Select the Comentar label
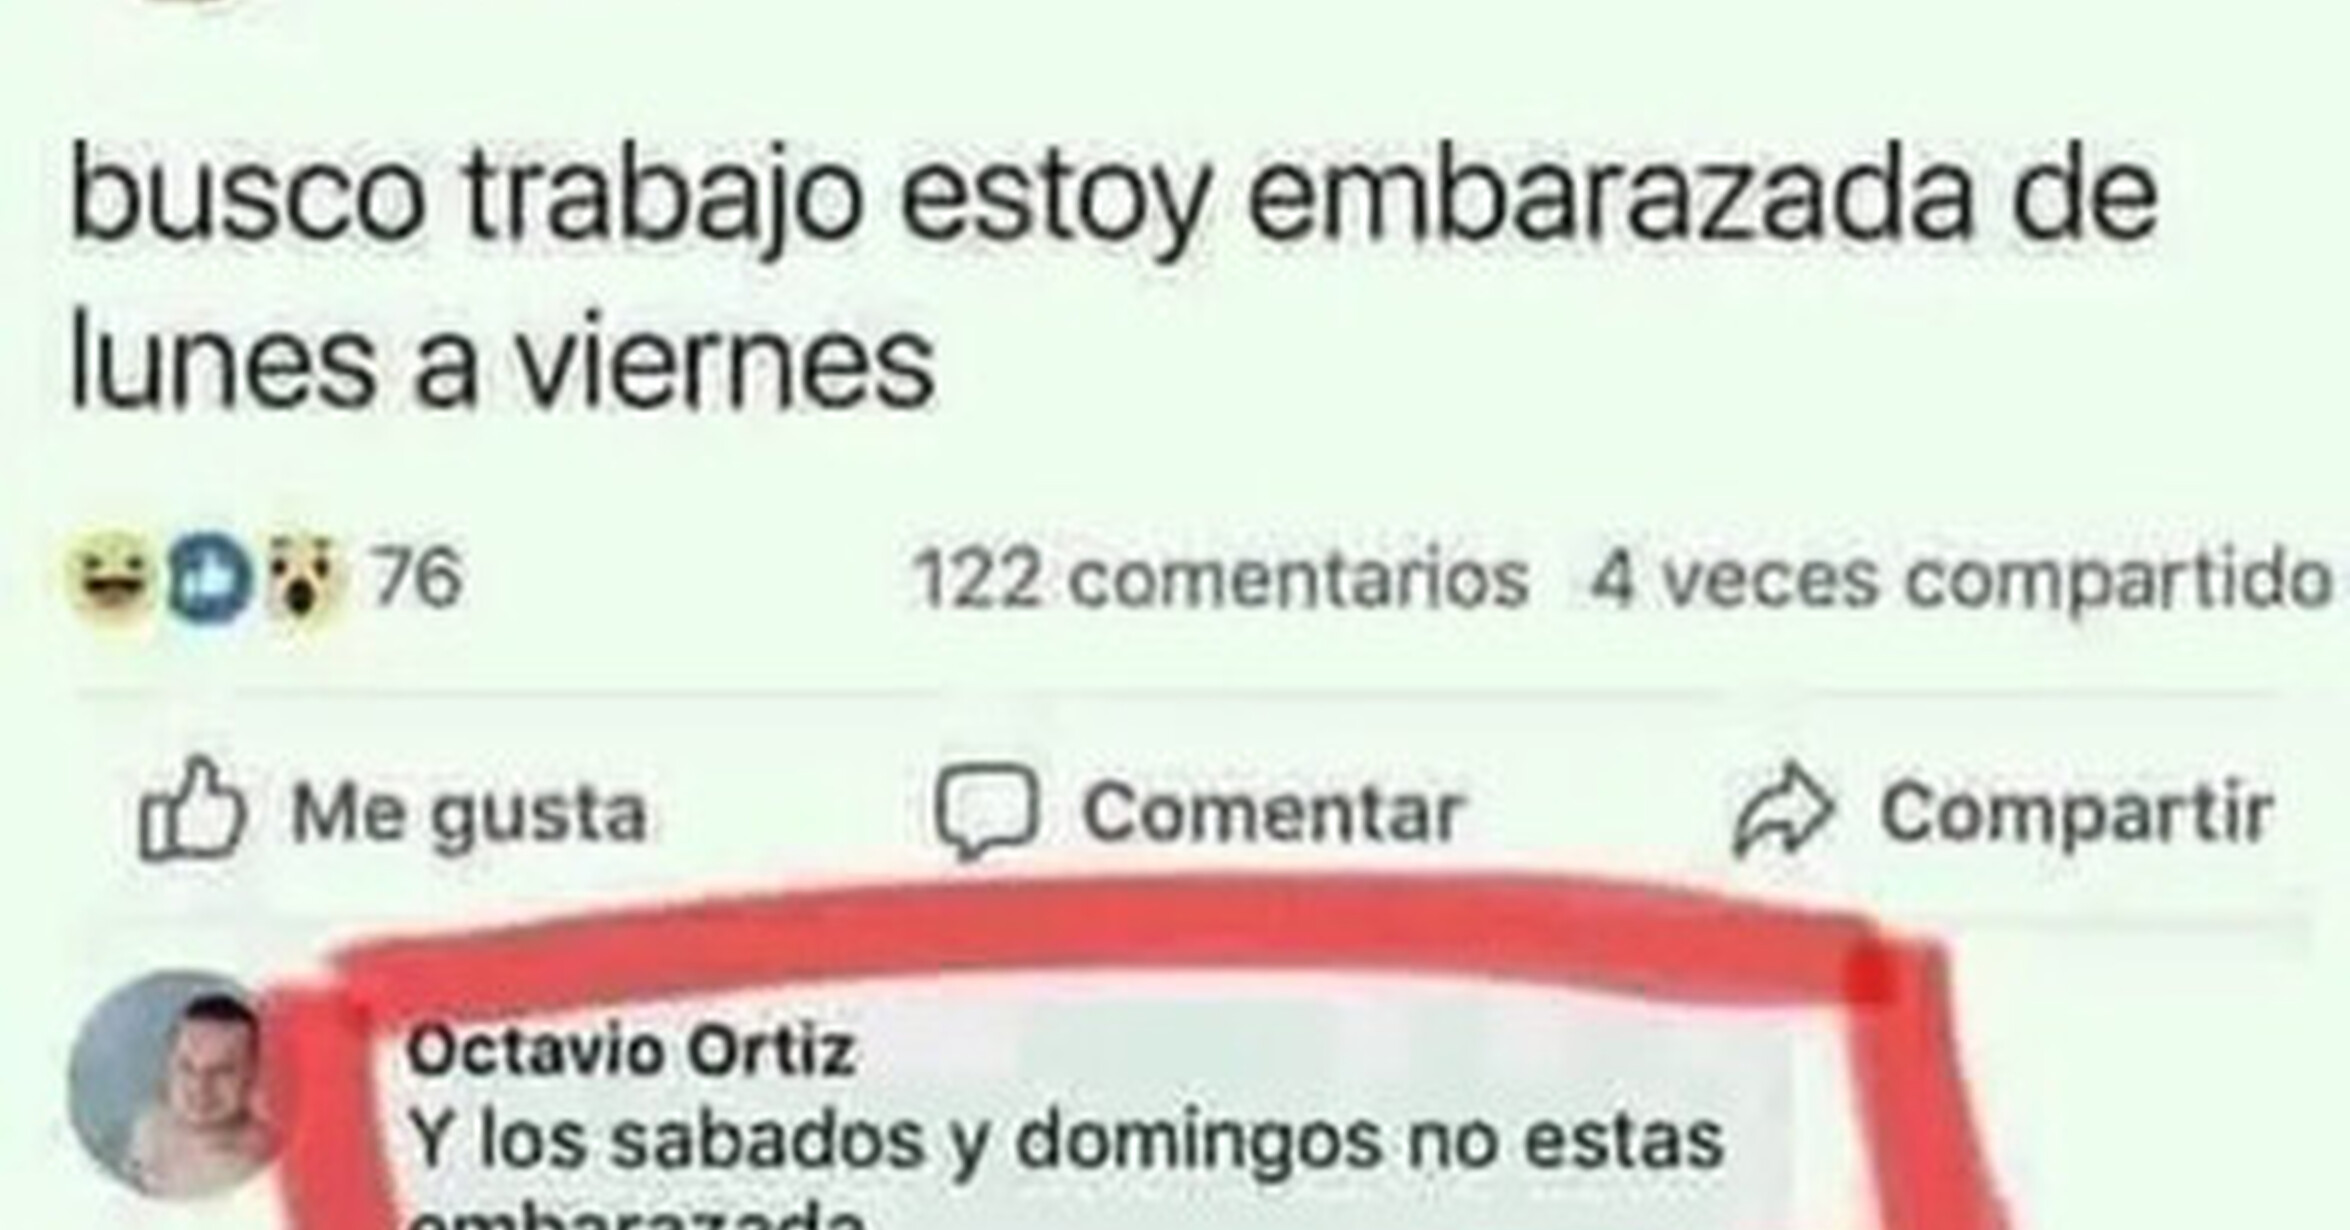2350x1230 pixels. [1273, 812]
